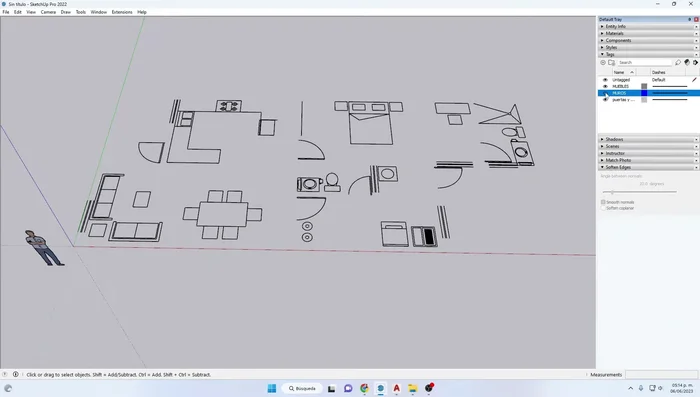The image size is (700, 397).
Task: Hide the Untagged tag with its eye icon
Action: (x=605, y=79)
